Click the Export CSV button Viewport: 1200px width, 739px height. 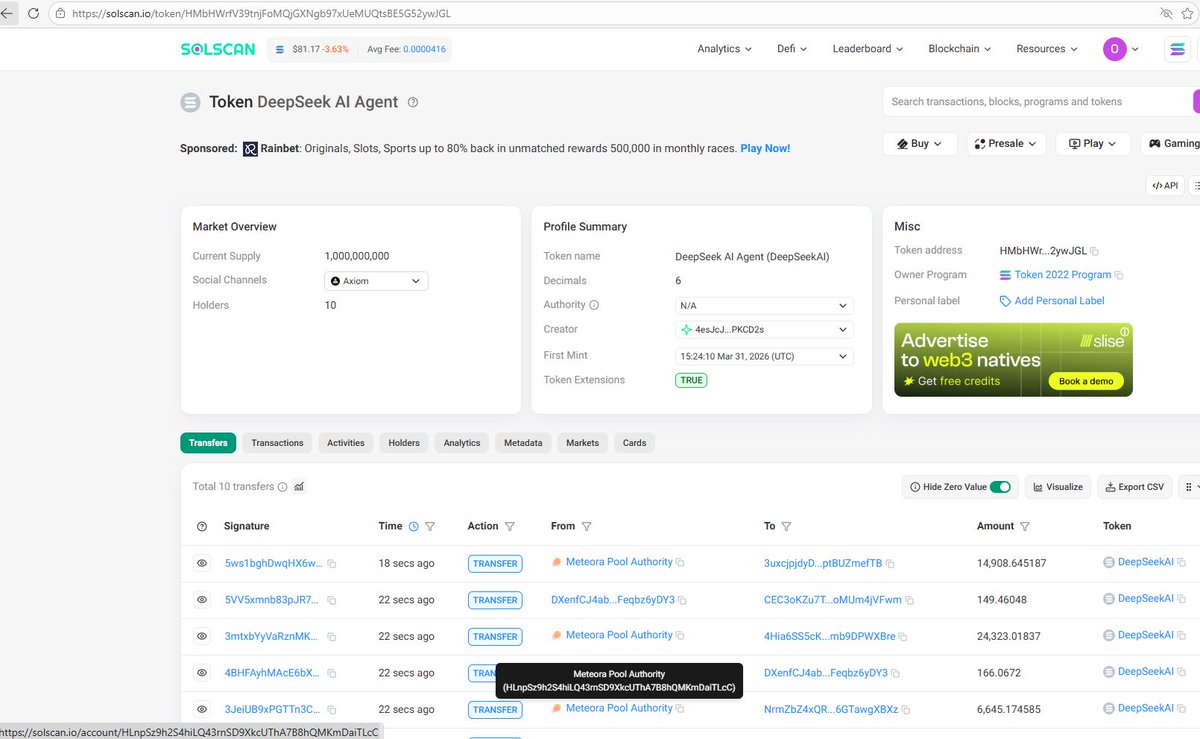[1135, 487]
